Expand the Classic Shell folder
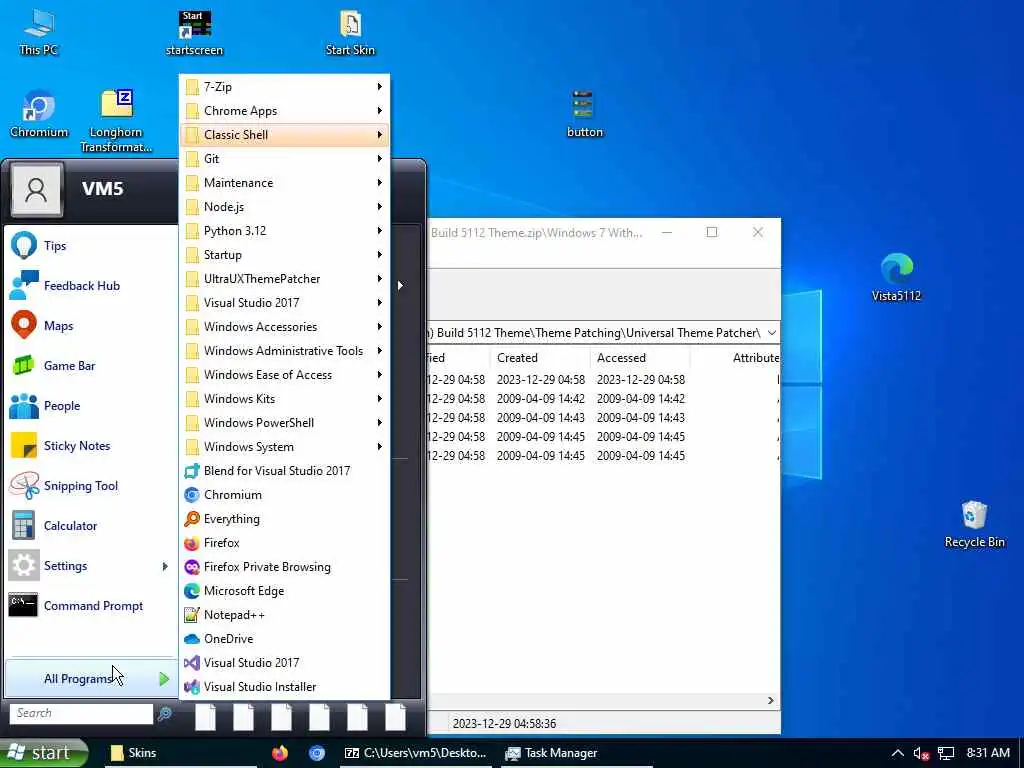The height and width of the screenshot is (768, 1024). tap(285, 135)
